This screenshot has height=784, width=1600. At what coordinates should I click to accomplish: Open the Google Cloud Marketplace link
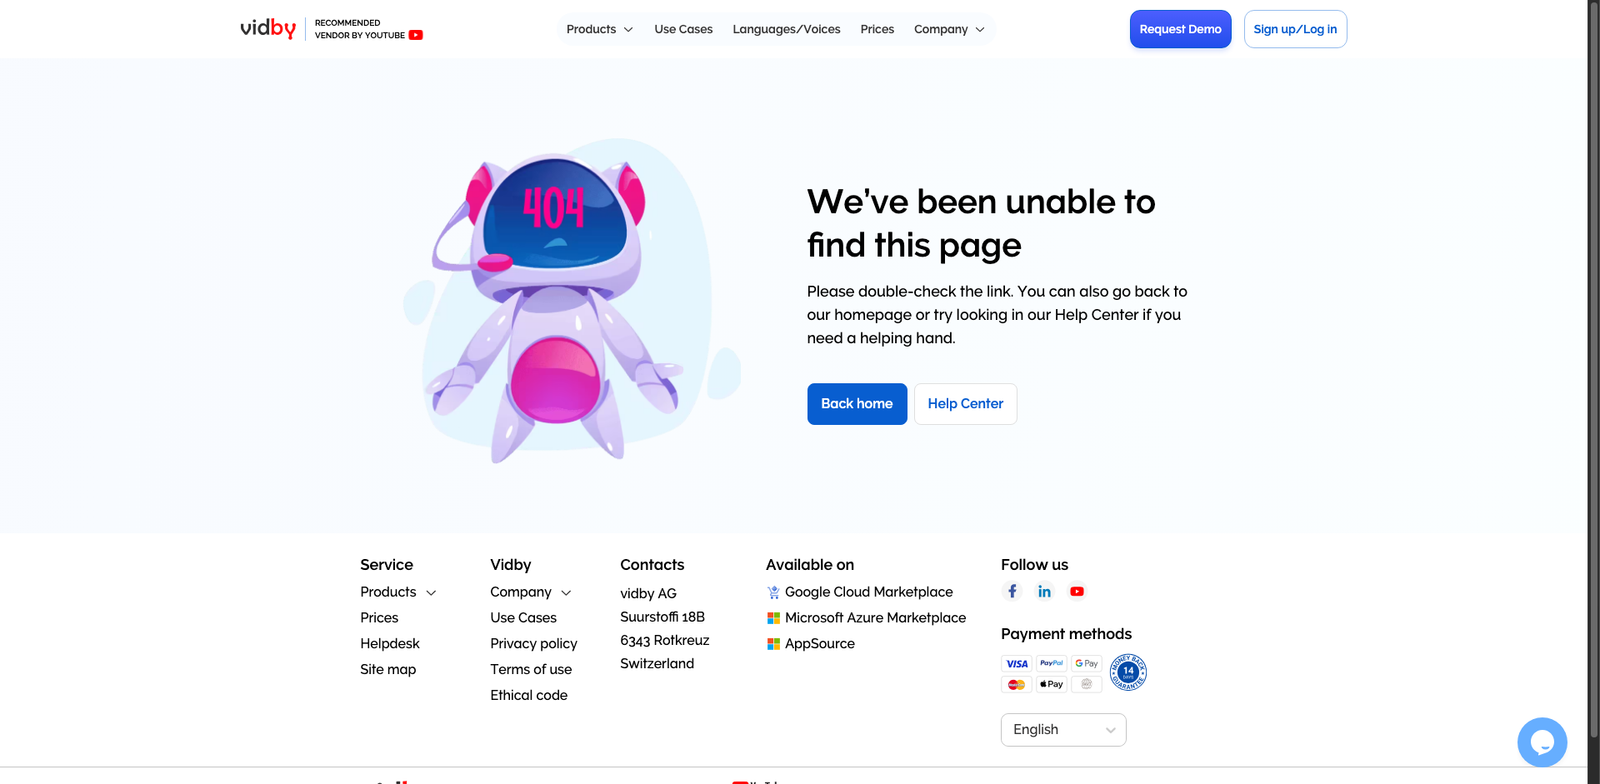tap(869, 592)
